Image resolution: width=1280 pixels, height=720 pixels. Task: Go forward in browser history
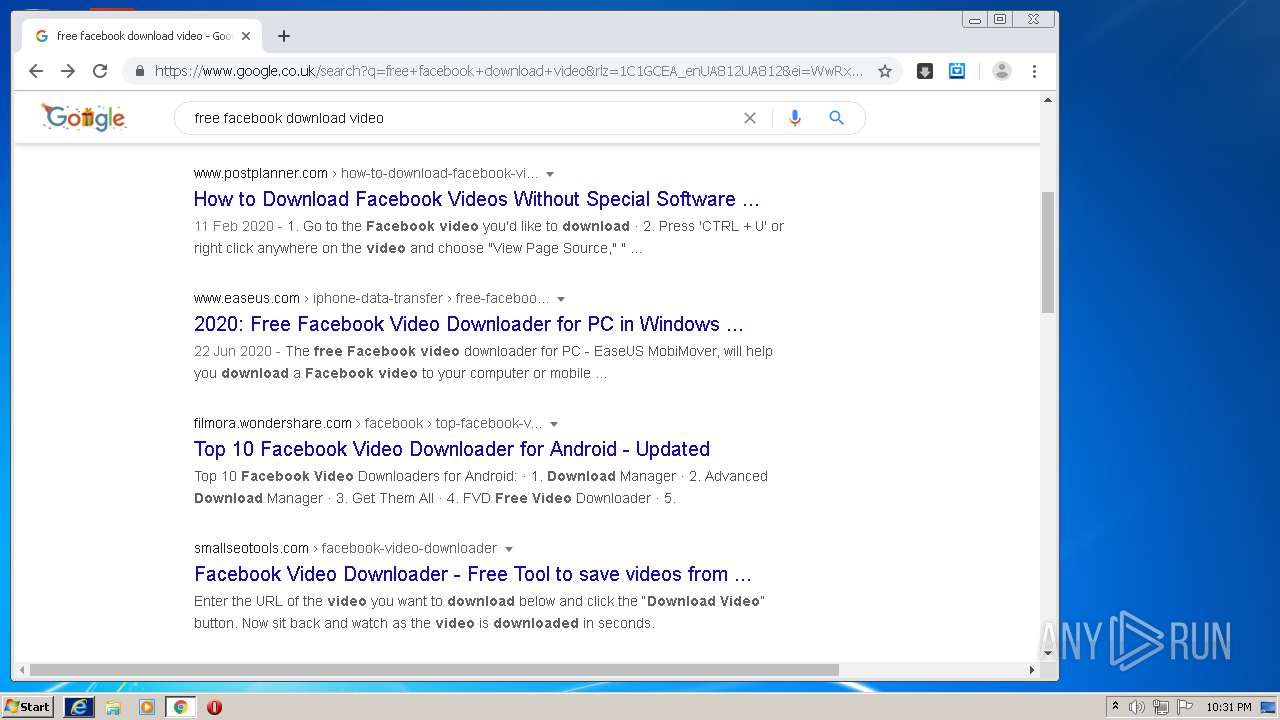click(x=68, y=71)
